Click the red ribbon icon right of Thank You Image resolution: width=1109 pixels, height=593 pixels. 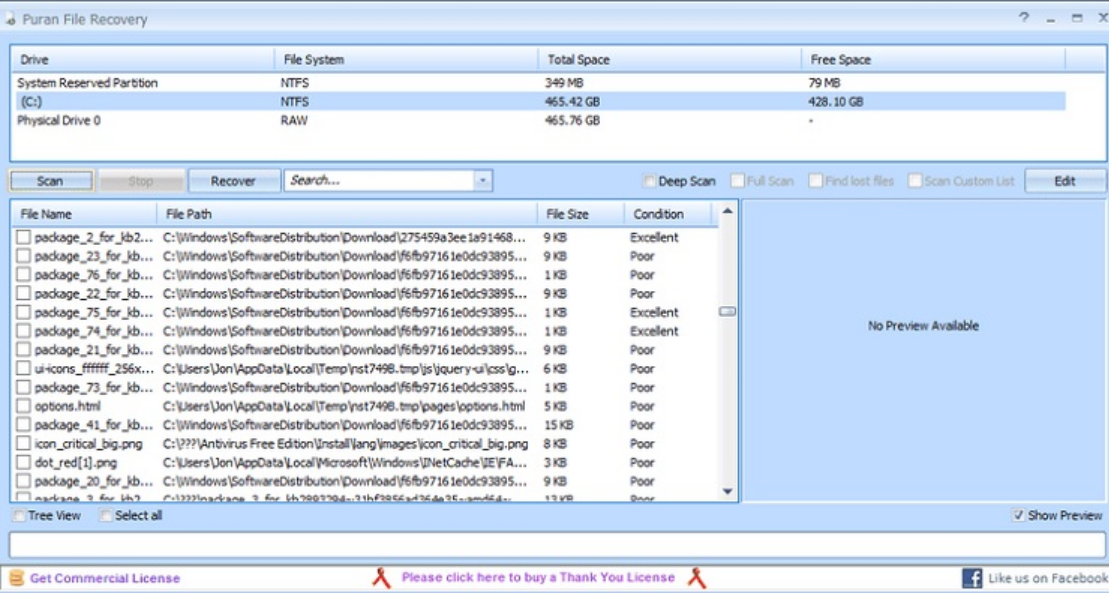tap(697, 578)
